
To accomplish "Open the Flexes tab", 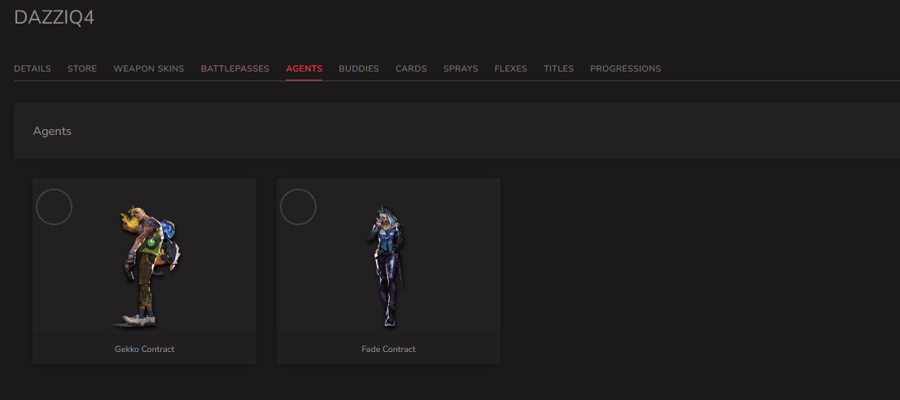I will point(511,69).
